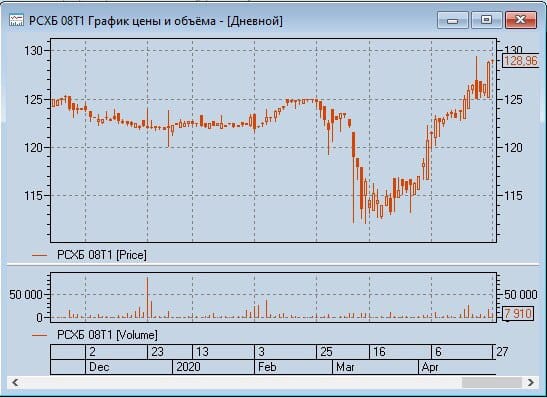Select the РСХБ 08Т1 [Volume] legend label
547x398 pixels.
click(107, 335)
